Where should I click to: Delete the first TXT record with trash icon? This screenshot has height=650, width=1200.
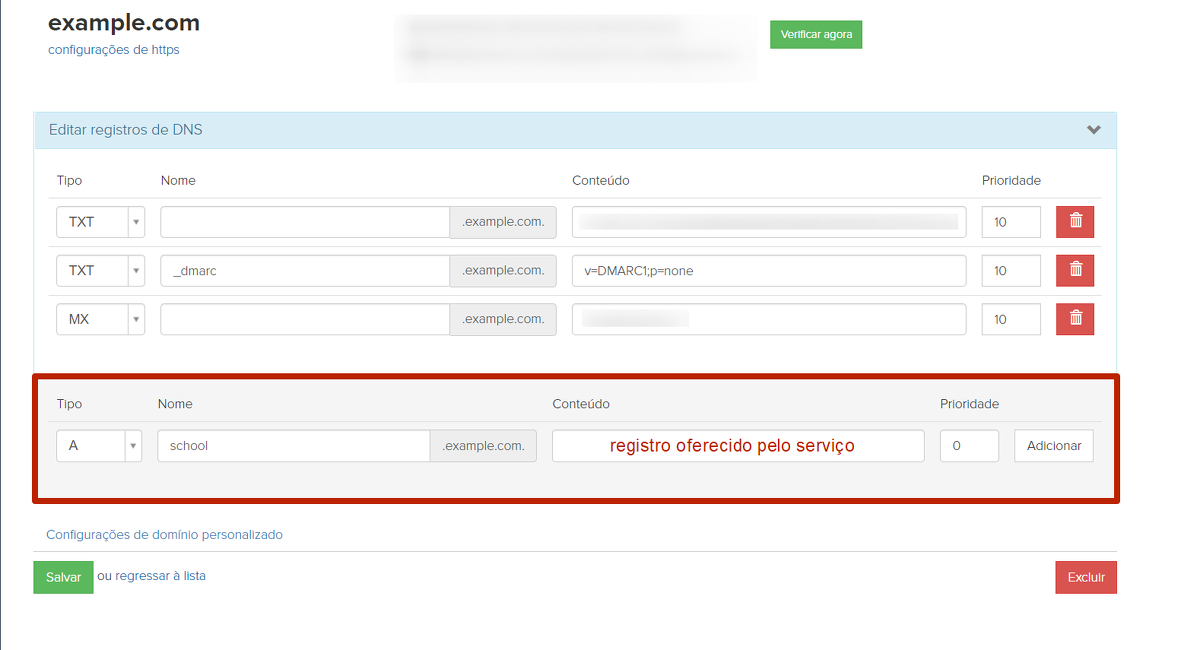point(1075,222)
